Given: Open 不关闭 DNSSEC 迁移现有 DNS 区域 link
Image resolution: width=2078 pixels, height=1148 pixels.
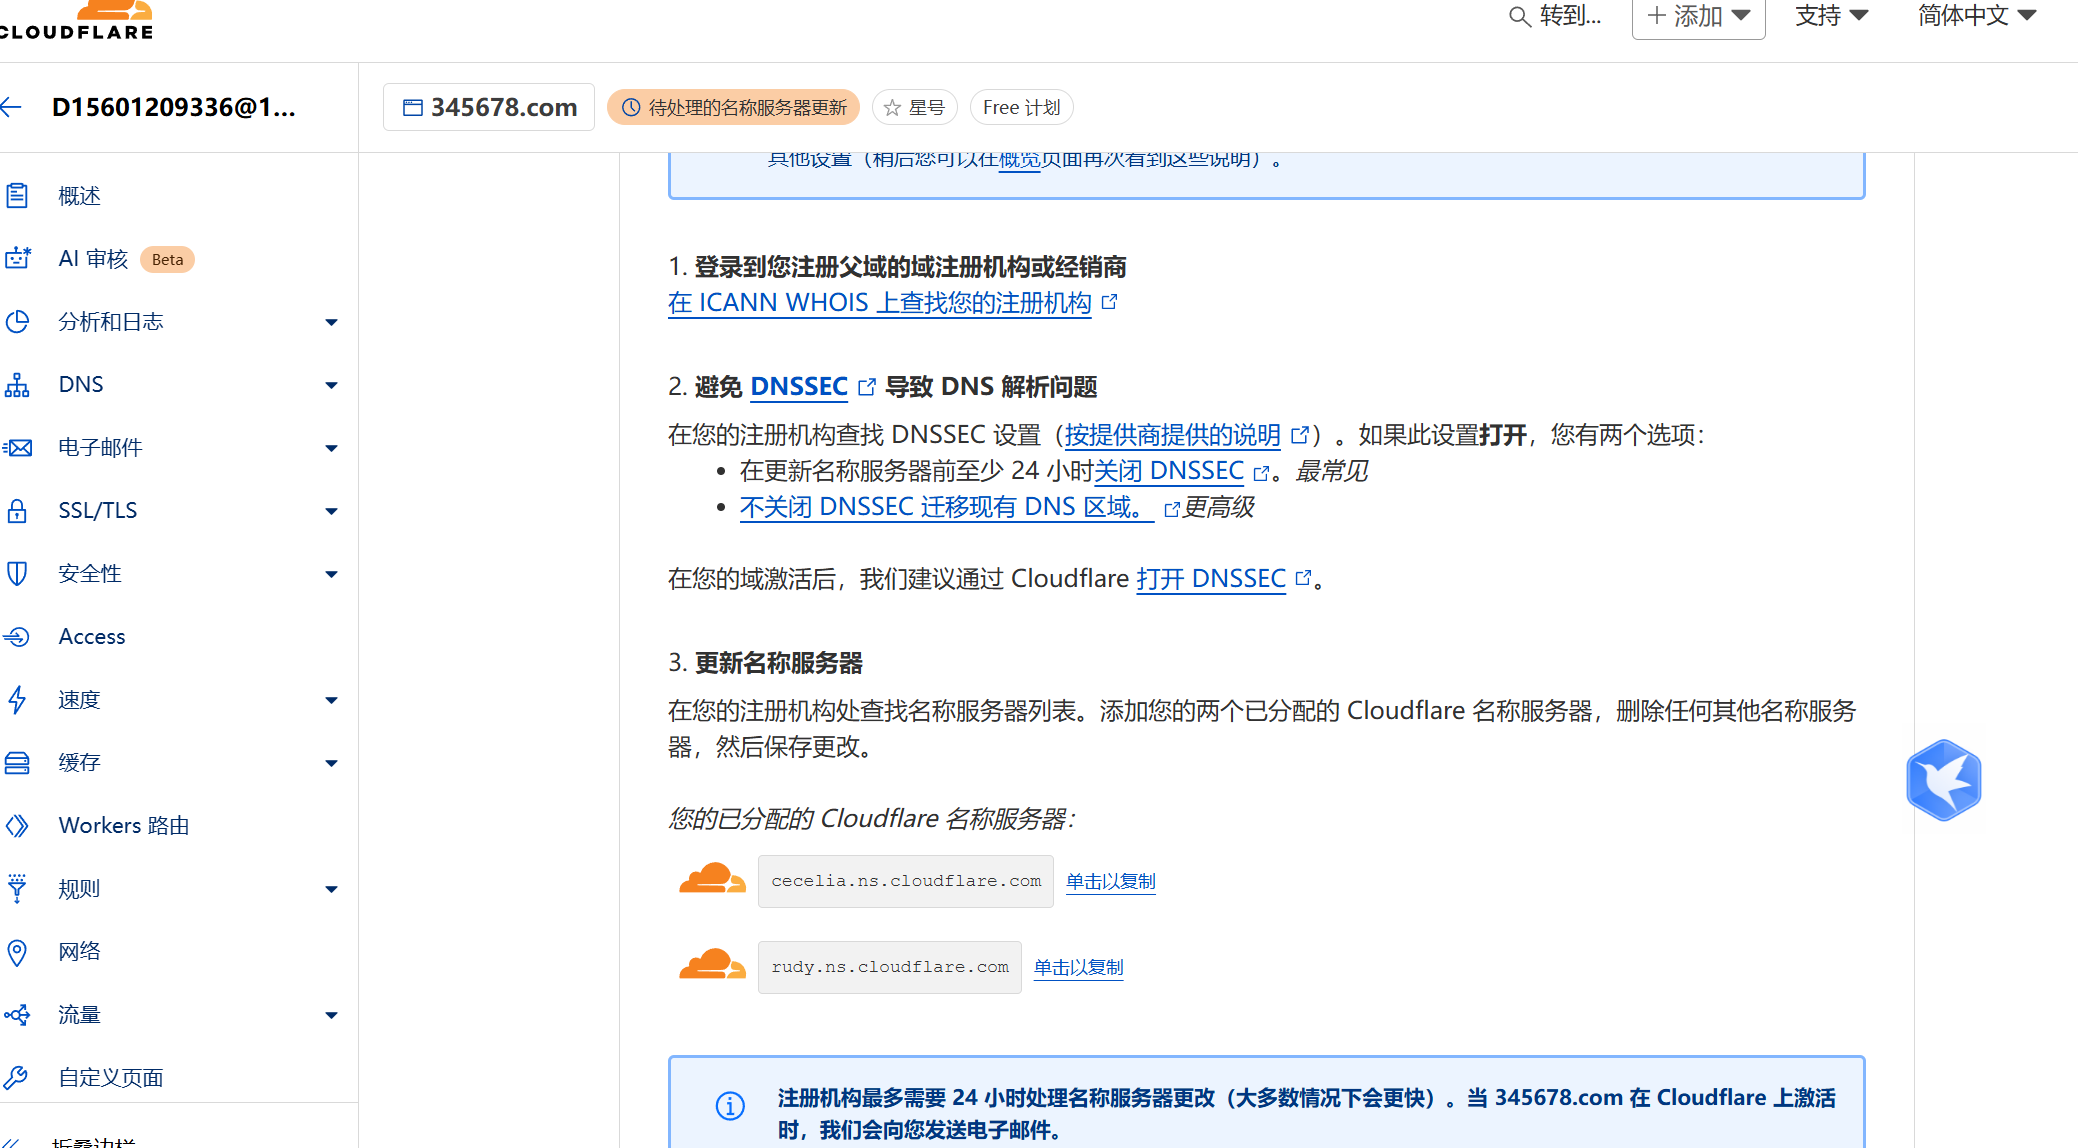Looking at the screenshot, I should [x=947, y=507].
